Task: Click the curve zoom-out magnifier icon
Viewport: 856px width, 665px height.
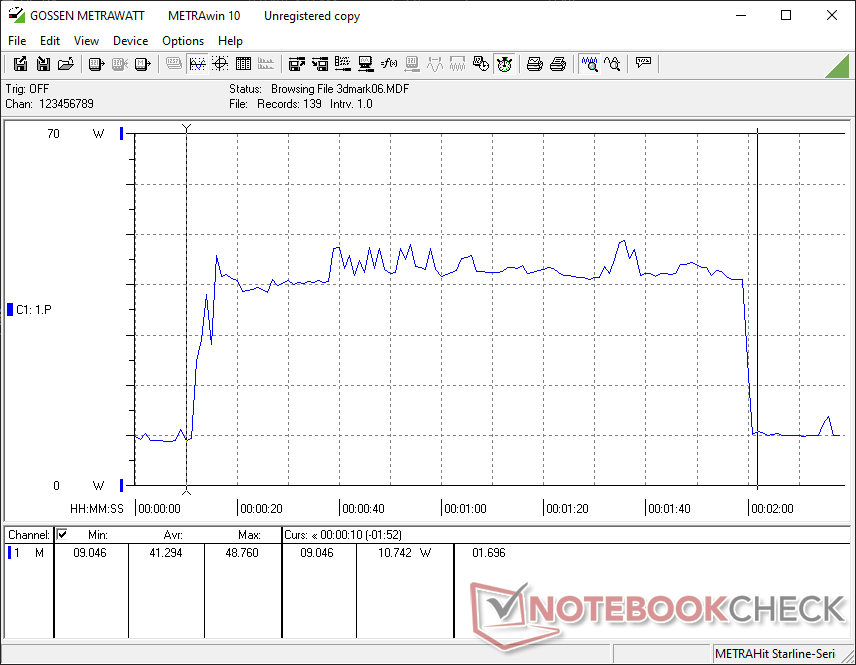Action: (613, 64)
